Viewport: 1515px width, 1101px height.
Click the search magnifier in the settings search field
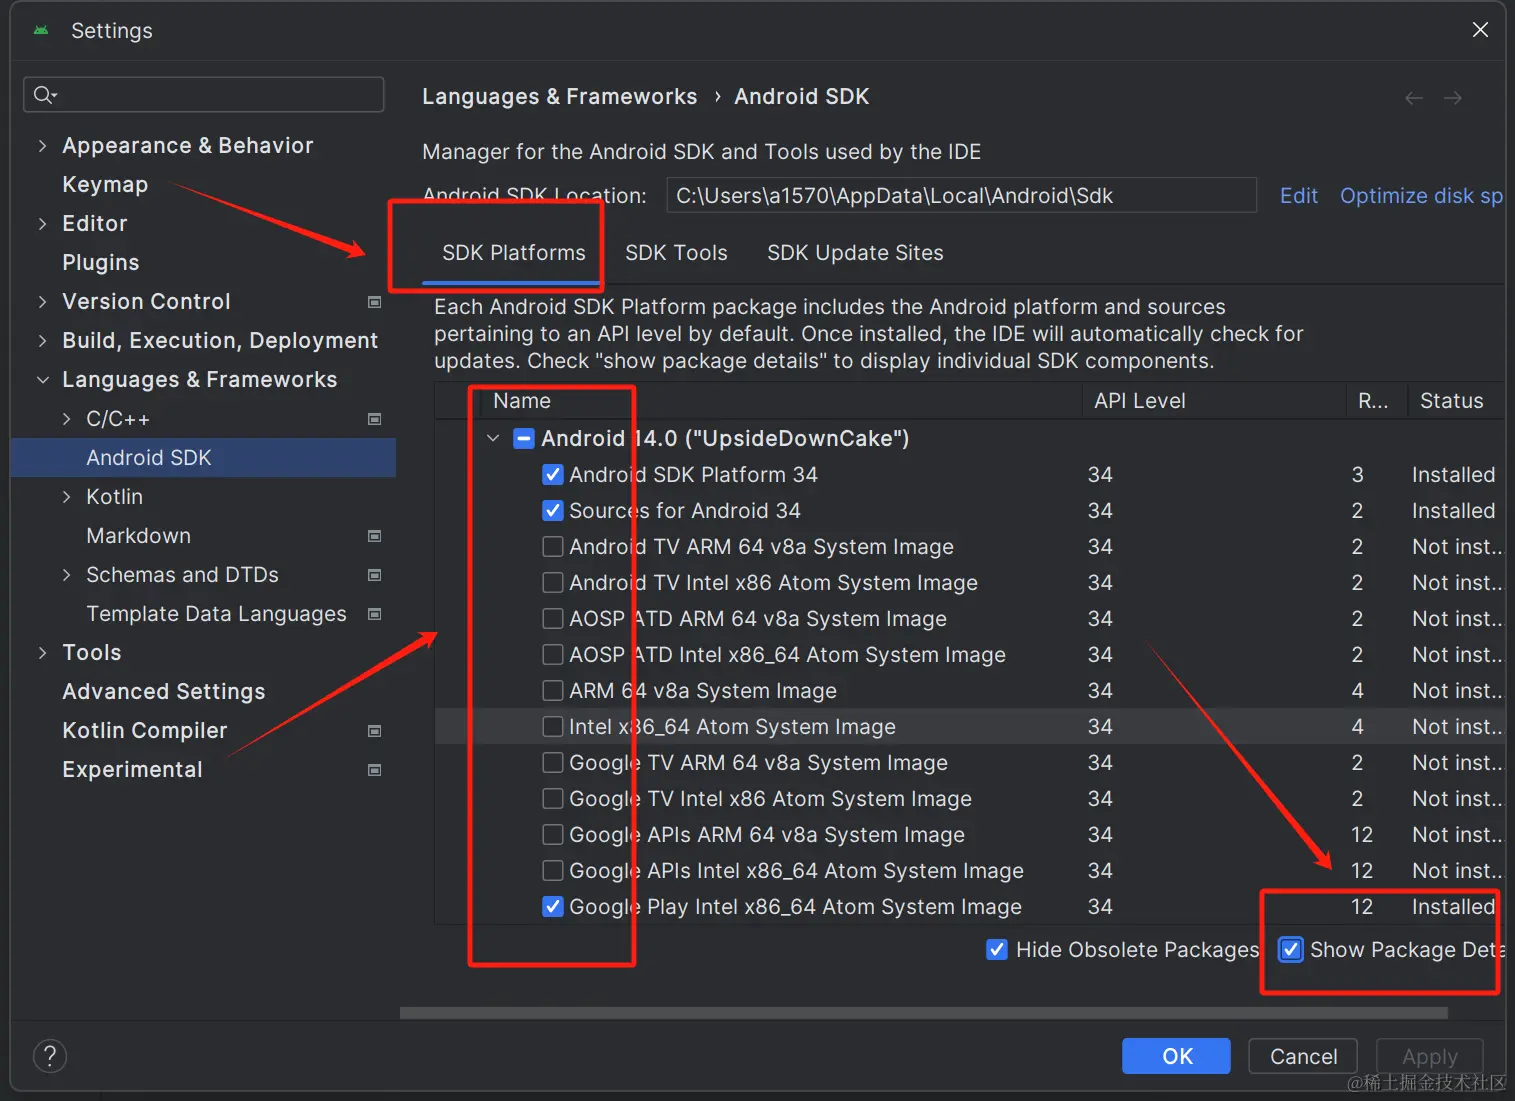click(x=44, y=94)
